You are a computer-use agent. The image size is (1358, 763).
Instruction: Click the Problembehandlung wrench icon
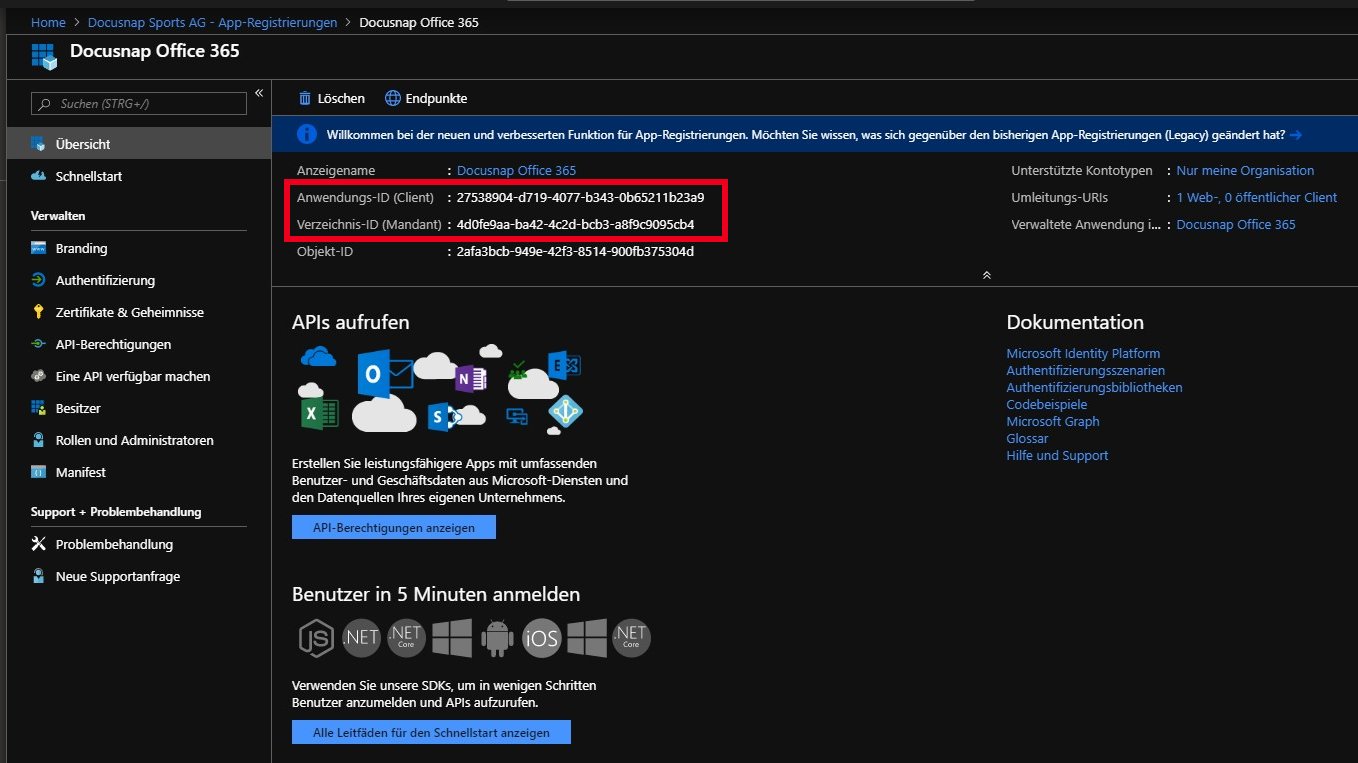(x=39, y=544)
